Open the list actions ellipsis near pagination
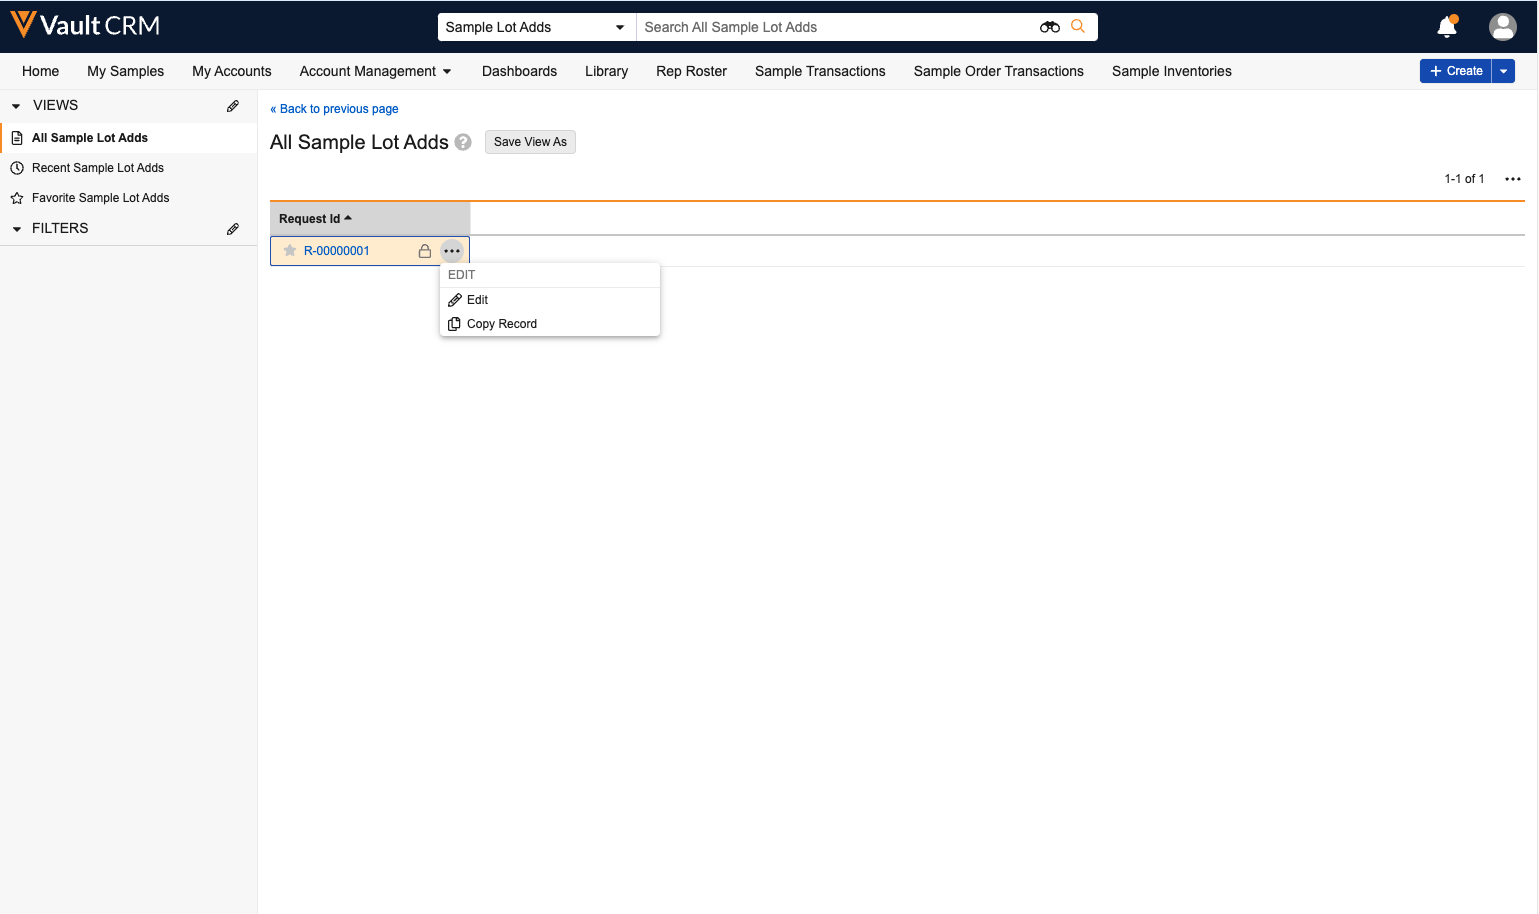The height and width of the screenshot is (914, 1539). click(x=1512, y=179)
